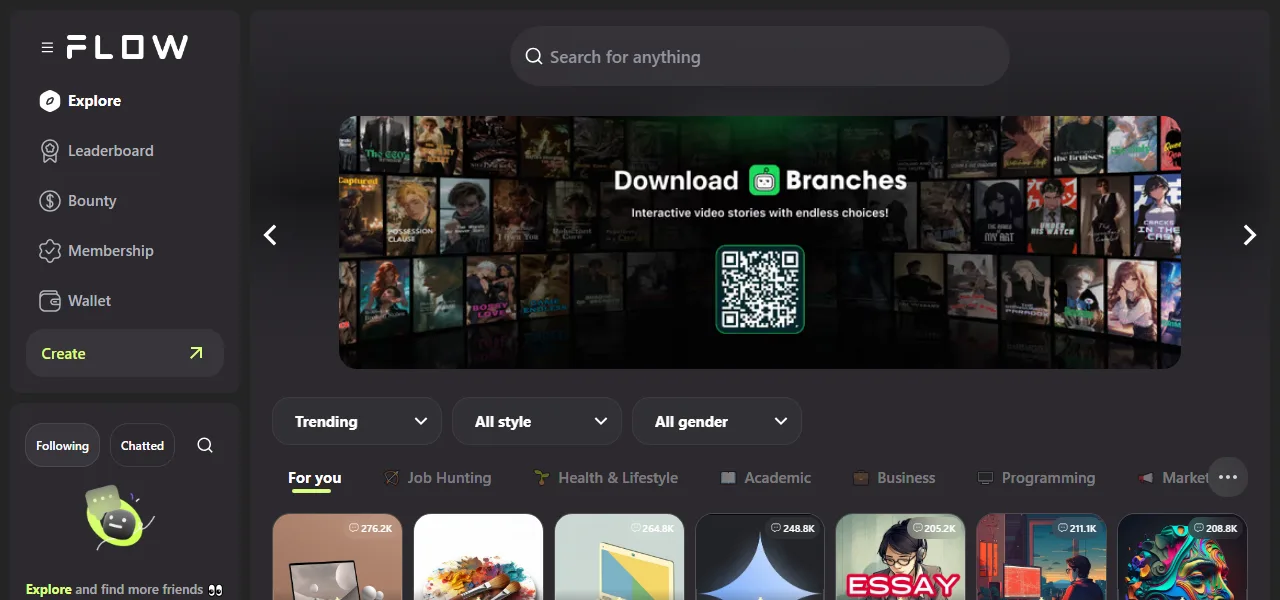Image resolution: width=1280 pixels, height=600 pixels.
Task: Select the Marketing category tab
Action: (x=1172, y=478)
